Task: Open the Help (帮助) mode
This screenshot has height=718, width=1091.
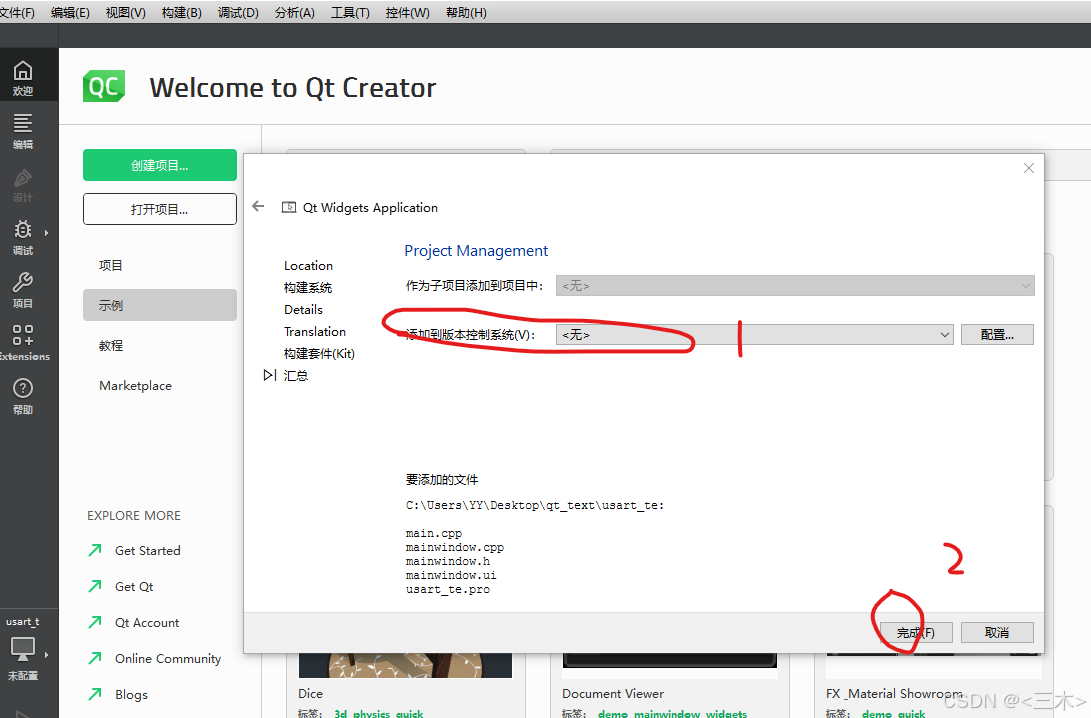Action: pos(23,397)
